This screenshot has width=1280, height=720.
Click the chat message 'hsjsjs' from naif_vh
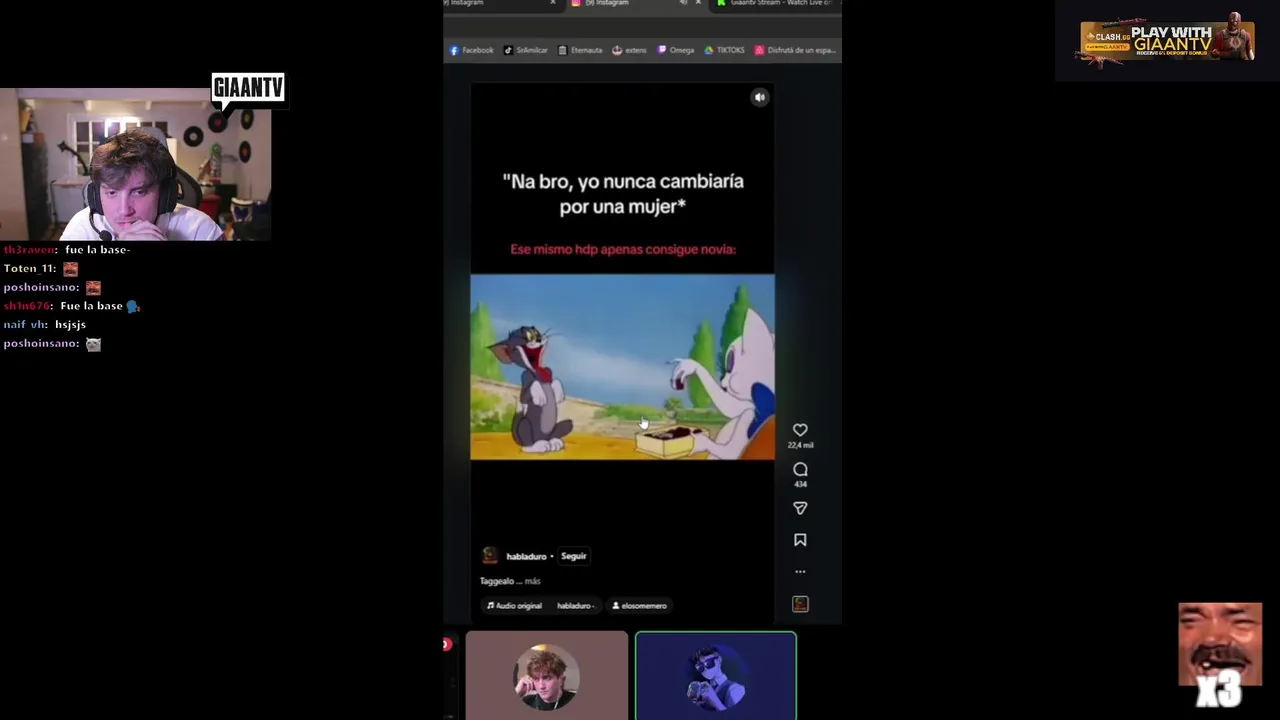coord(70,325)
